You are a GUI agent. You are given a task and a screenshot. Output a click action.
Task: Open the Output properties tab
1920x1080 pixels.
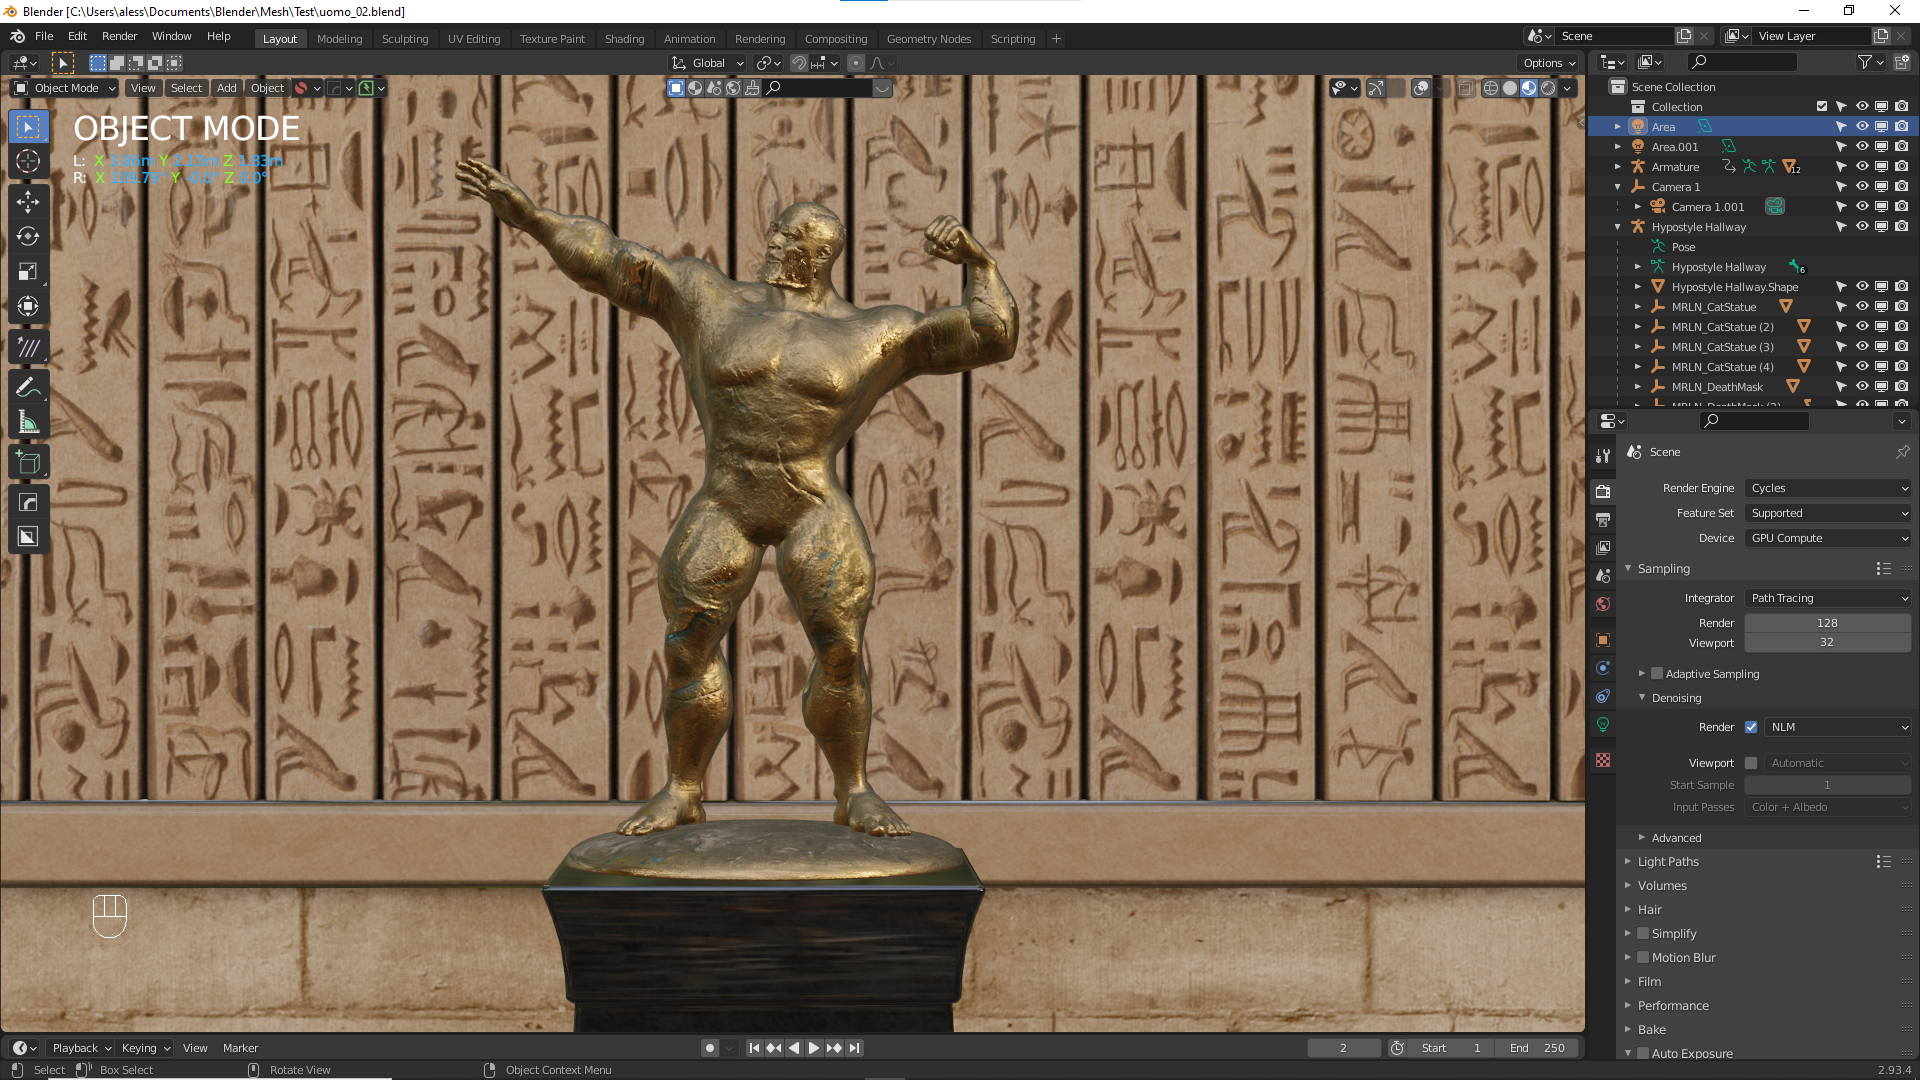pyautogui.click(x=1603, y=520)
